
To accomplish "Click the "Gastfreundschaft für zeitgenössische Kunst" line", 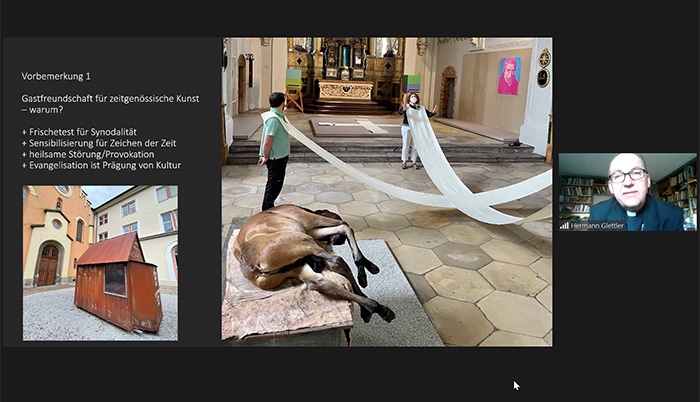I will 110,98.
